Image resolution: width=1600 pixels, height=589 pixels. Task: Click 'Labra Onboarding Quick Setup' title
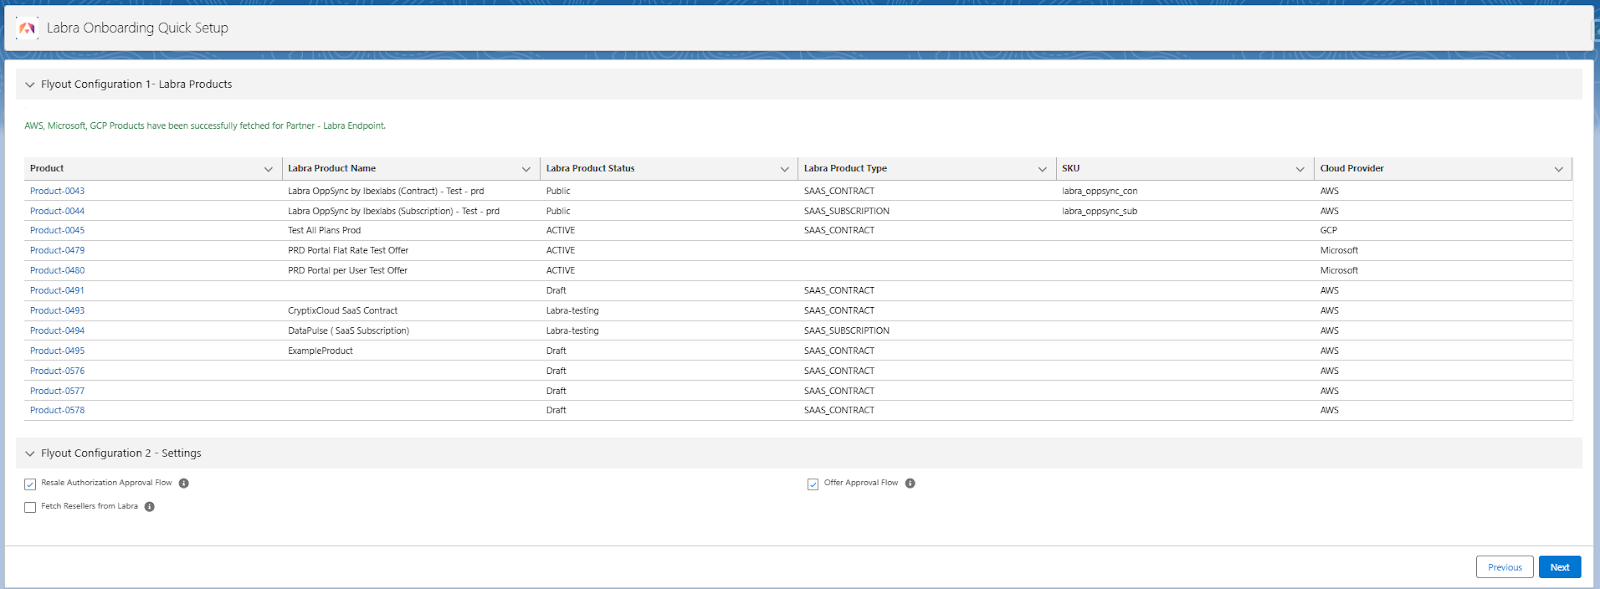click(138, 28)
